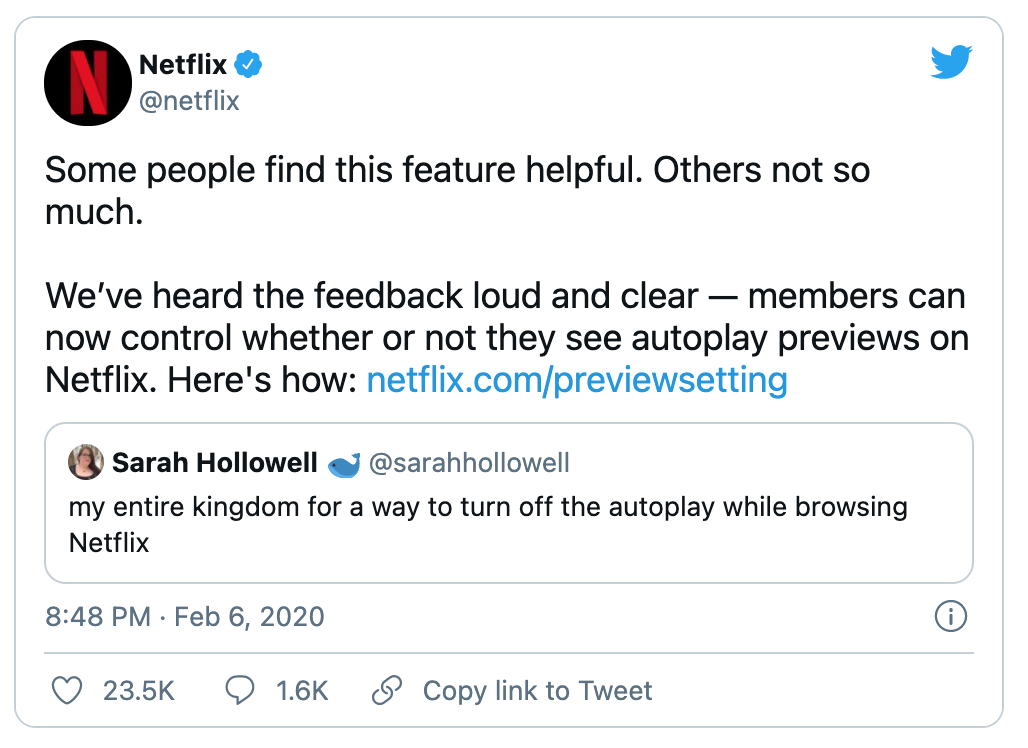Open the tweet info icon

pyautogui.click(x=950, y=617)
